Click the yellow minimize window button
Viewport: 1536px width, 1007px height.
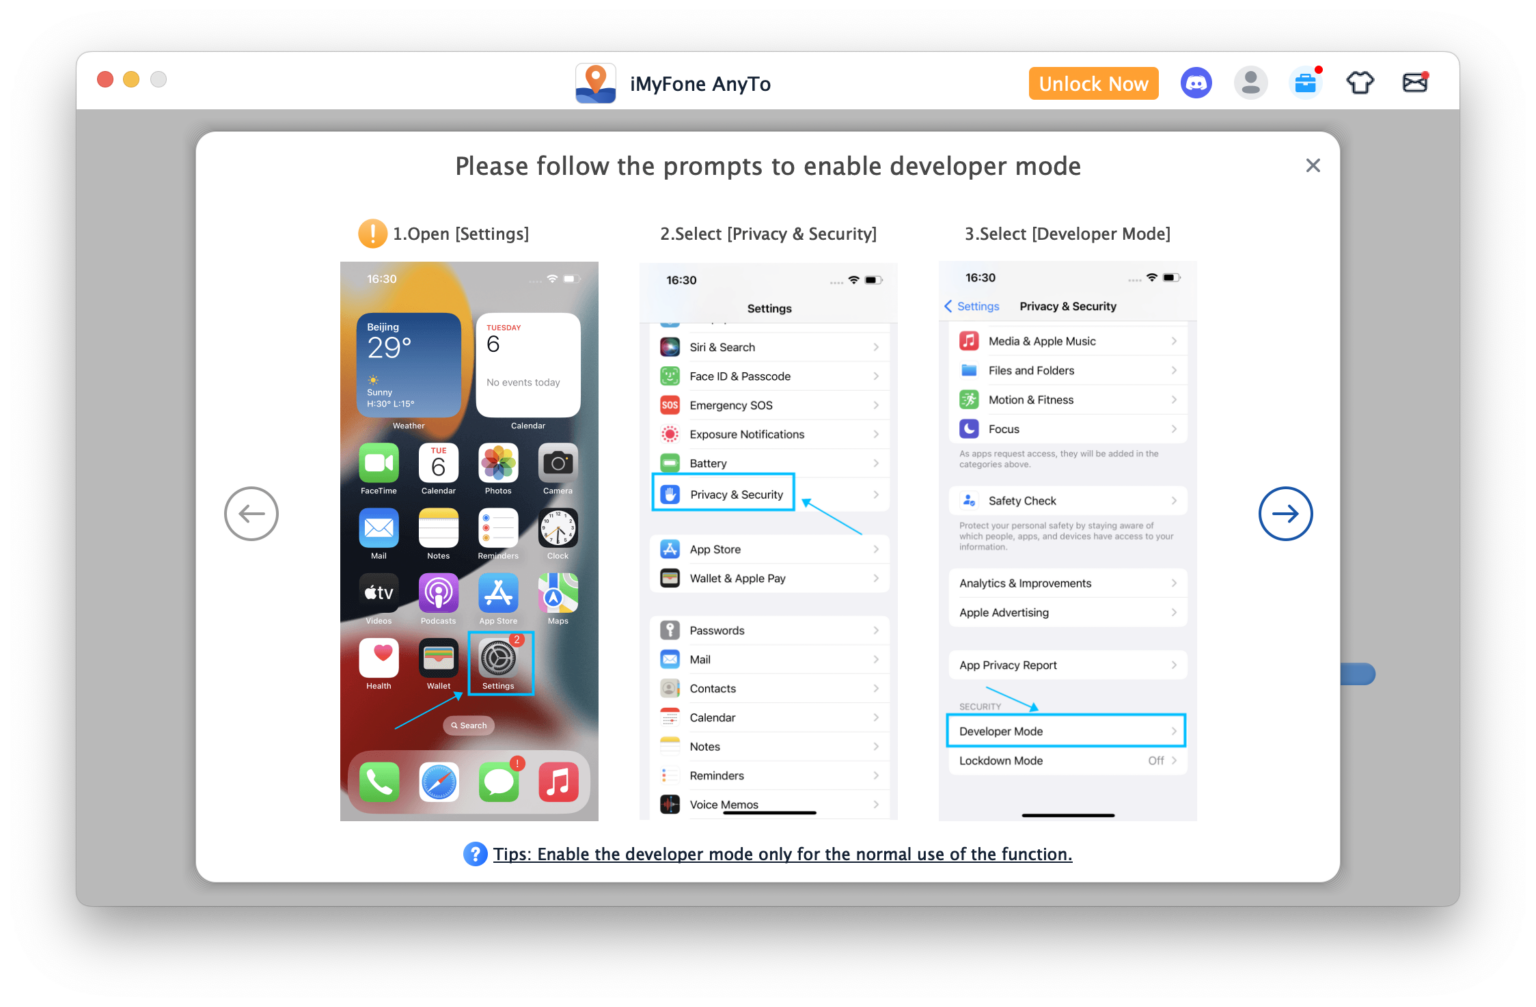131,79
